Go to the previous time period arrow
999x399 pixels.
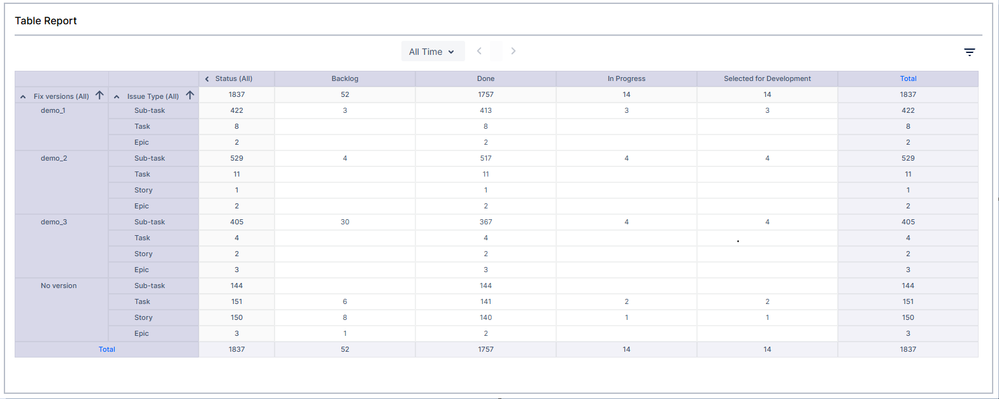tap(479, 51)
